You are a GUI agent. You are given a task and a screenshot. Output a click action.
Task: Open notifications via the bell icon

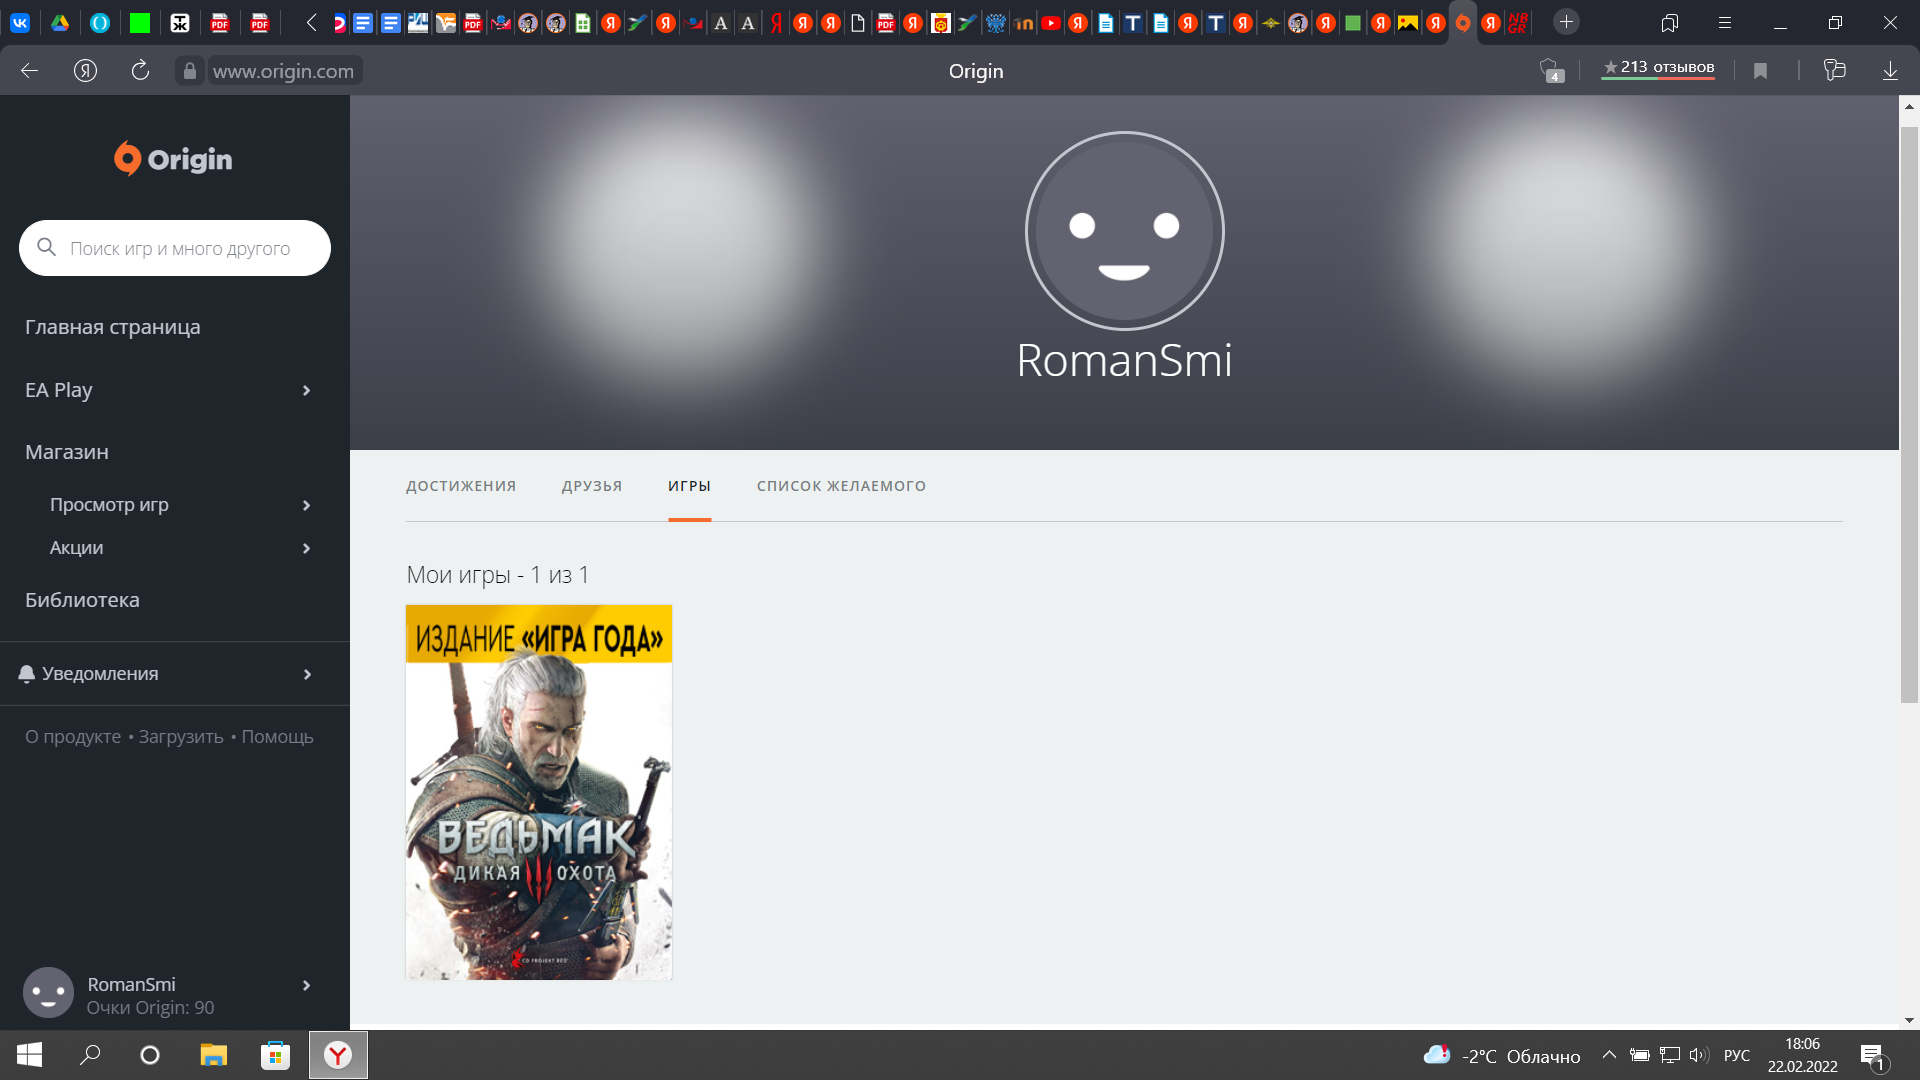coord(27,673)
